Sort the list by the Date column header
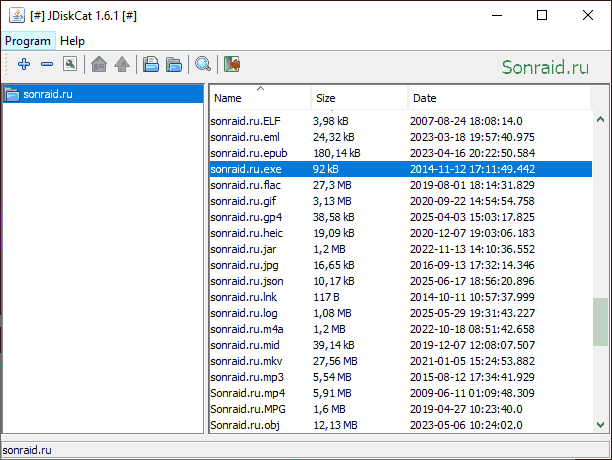The width and height of the screenshot is (612, 460). 499,98
